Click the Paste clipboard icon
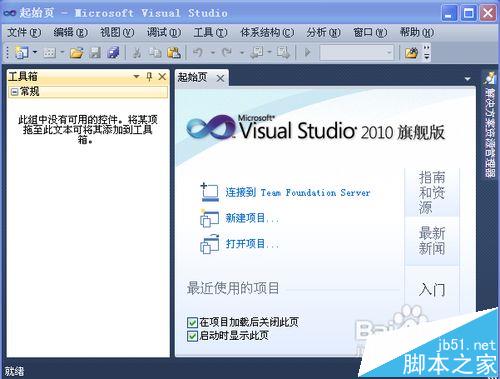500x379 pixels. click(x=174, y=53)
